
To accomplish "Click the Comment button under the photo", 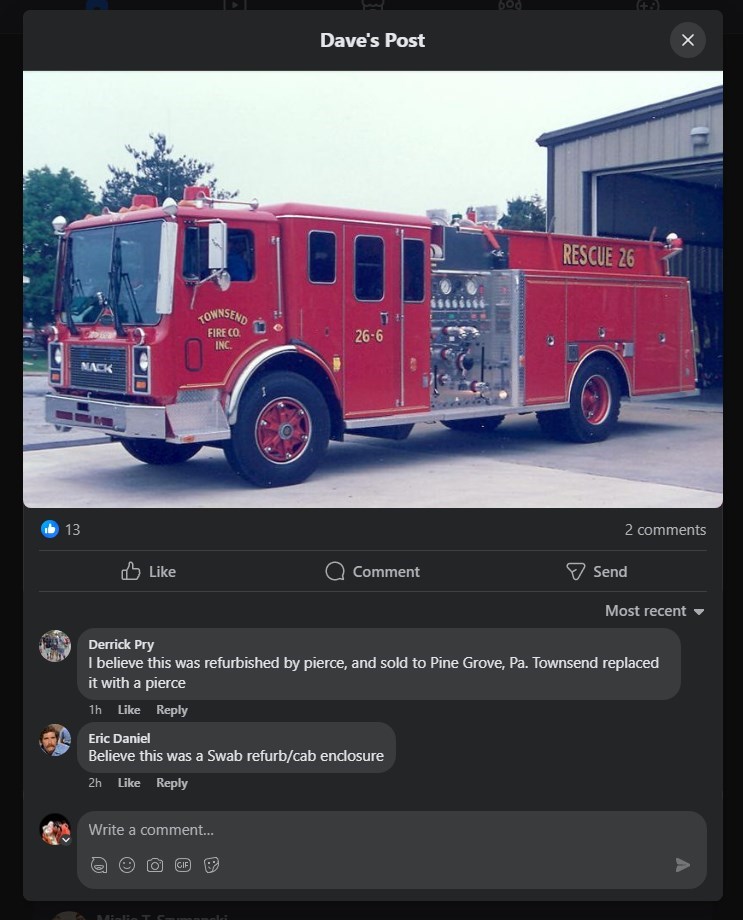I will (x=373, y=571).
